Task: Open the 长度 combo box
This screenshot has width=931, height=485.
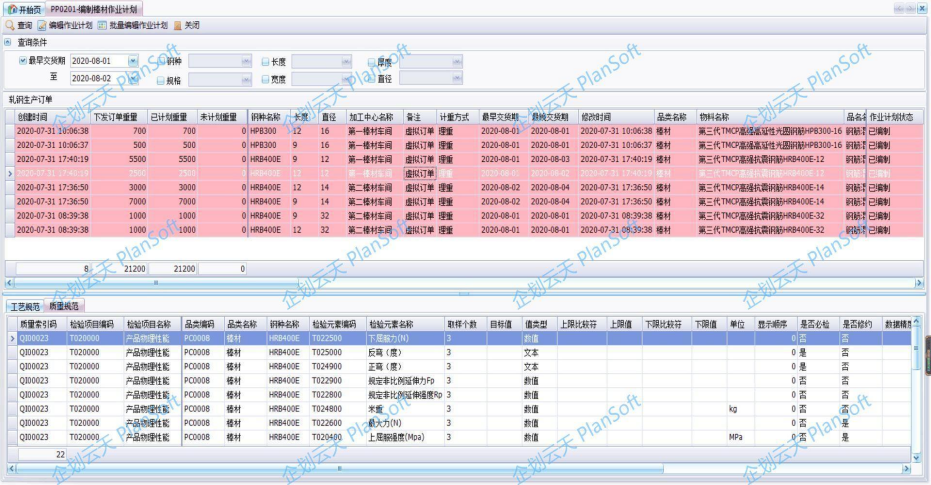Action: [346, 61]
